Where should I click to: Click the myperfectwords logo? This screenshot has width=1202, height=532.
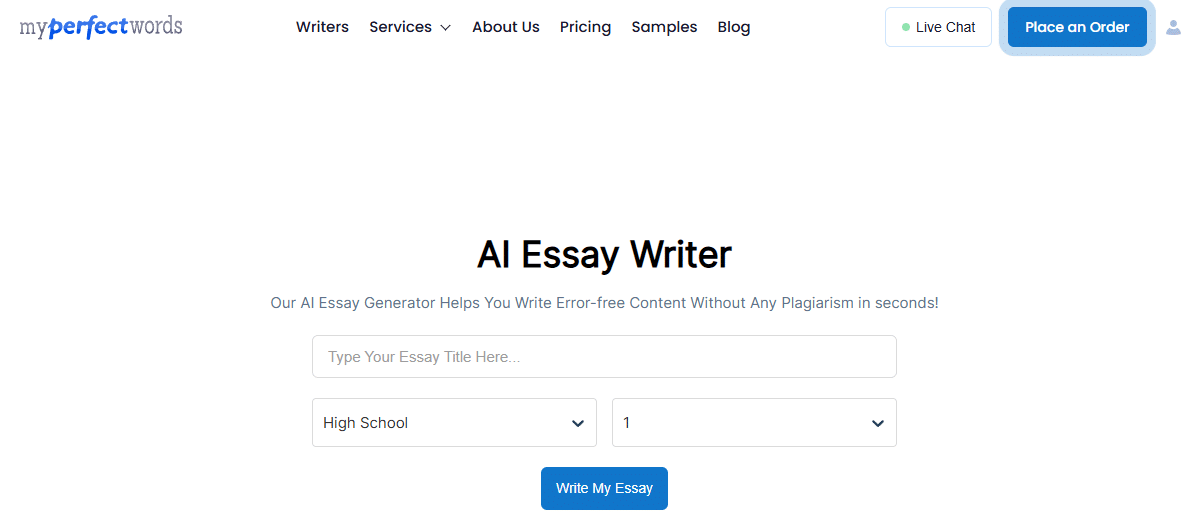pyautogui.click(x=101, y=26)
